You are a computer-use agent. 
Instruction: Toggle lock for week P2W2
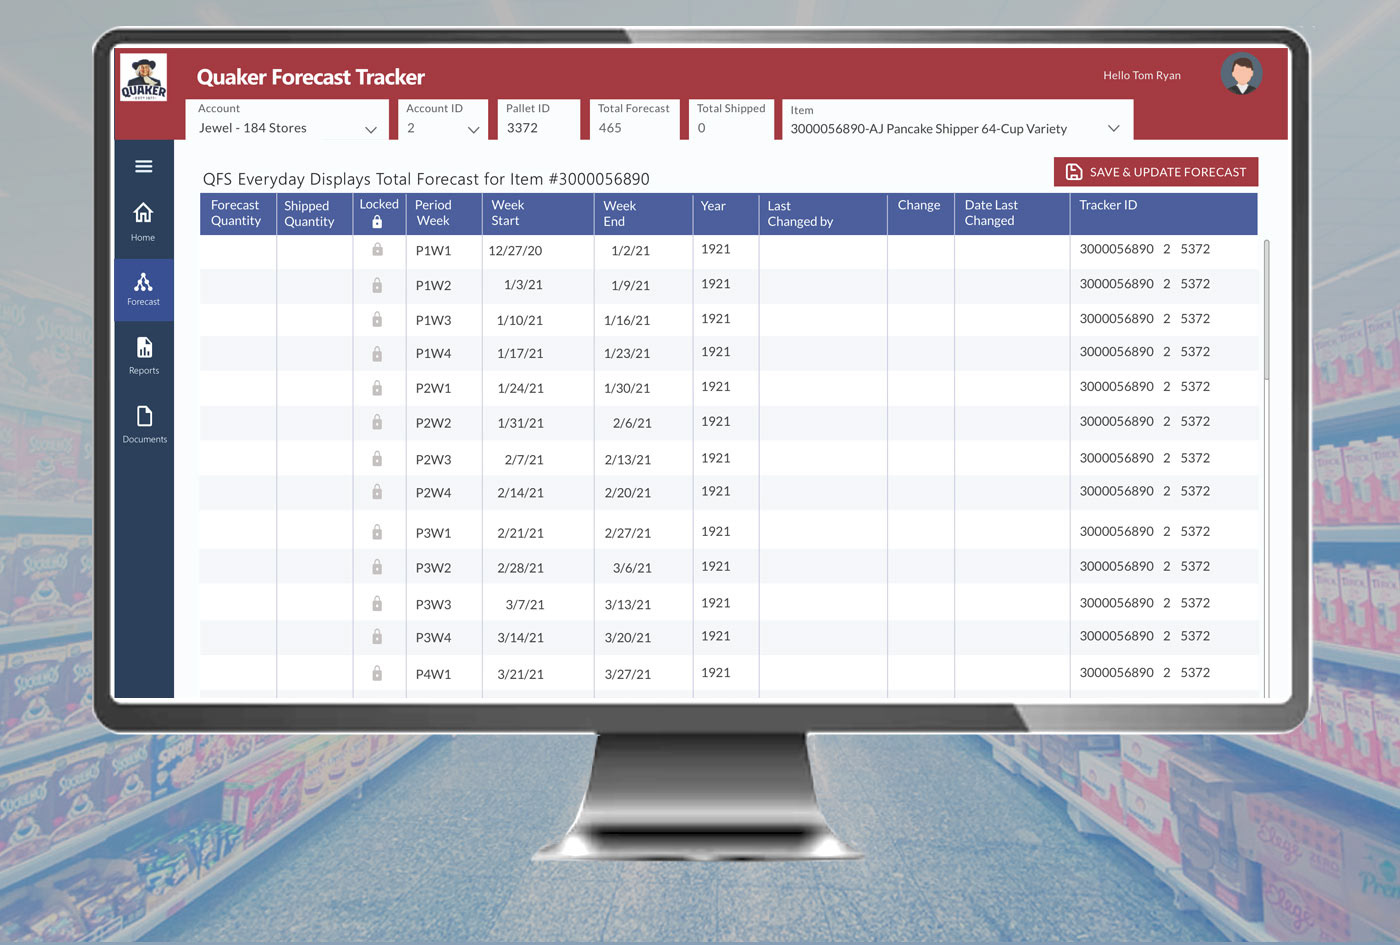[x=377, y=423]
